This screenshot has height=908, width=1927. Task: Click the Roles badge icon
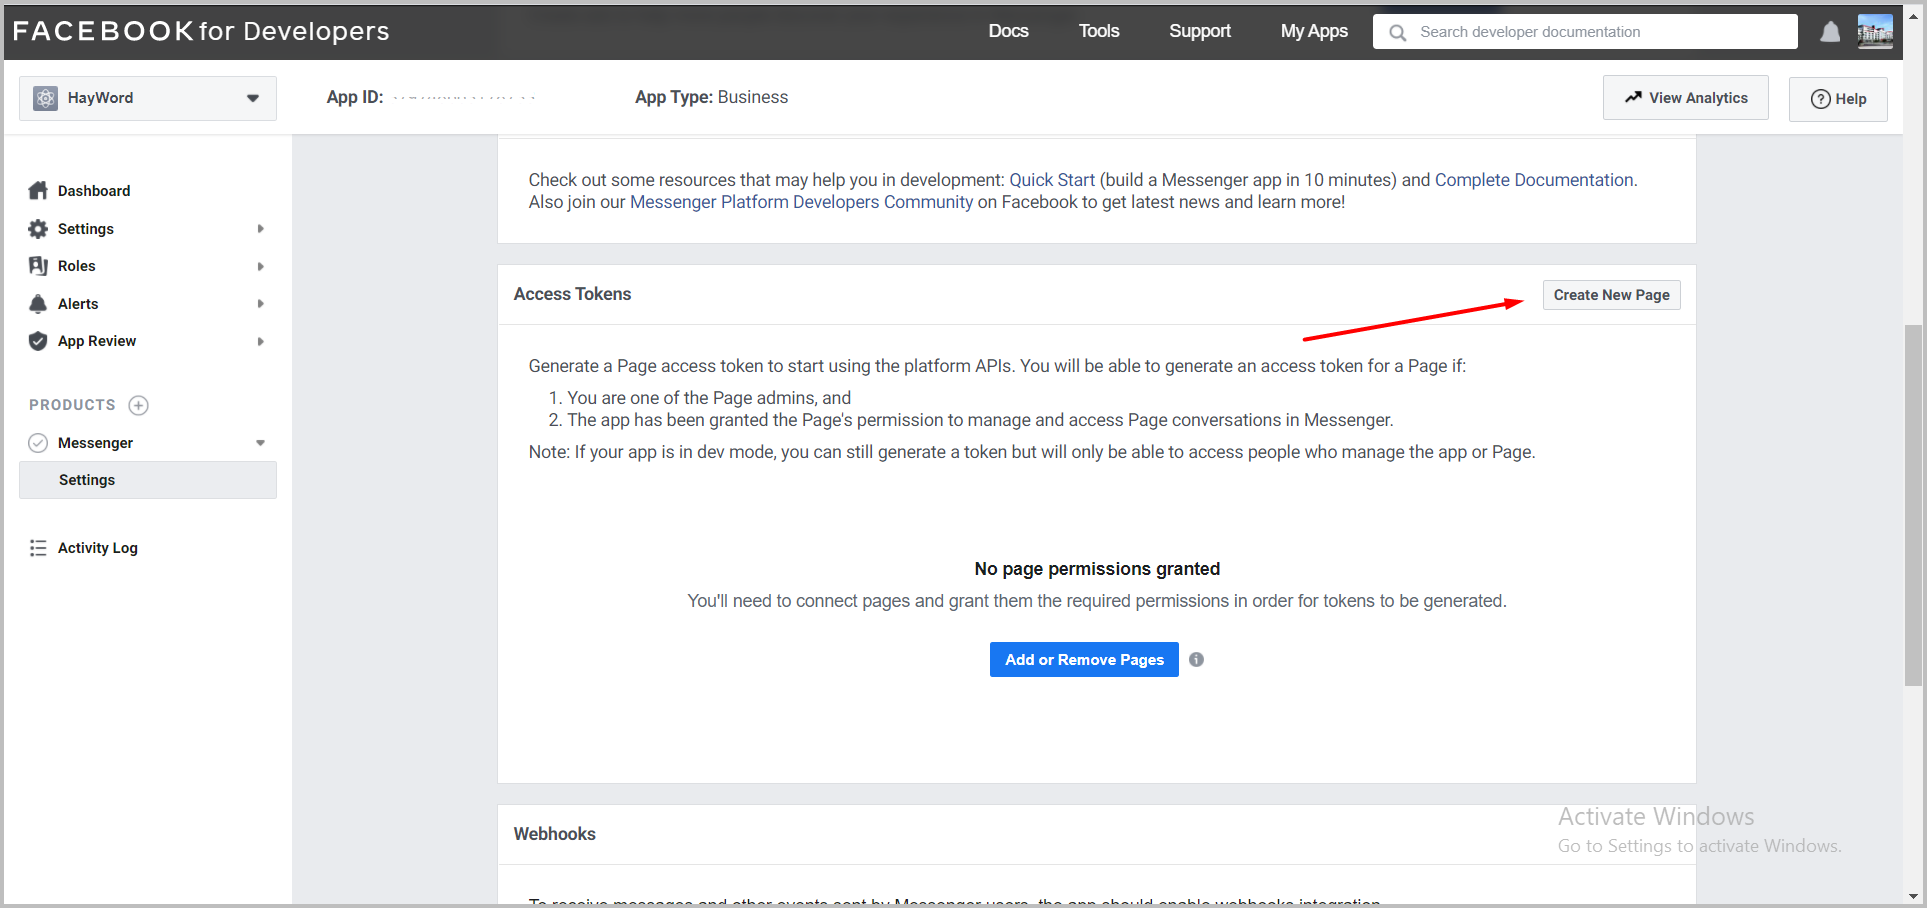[x=38, y=266]
